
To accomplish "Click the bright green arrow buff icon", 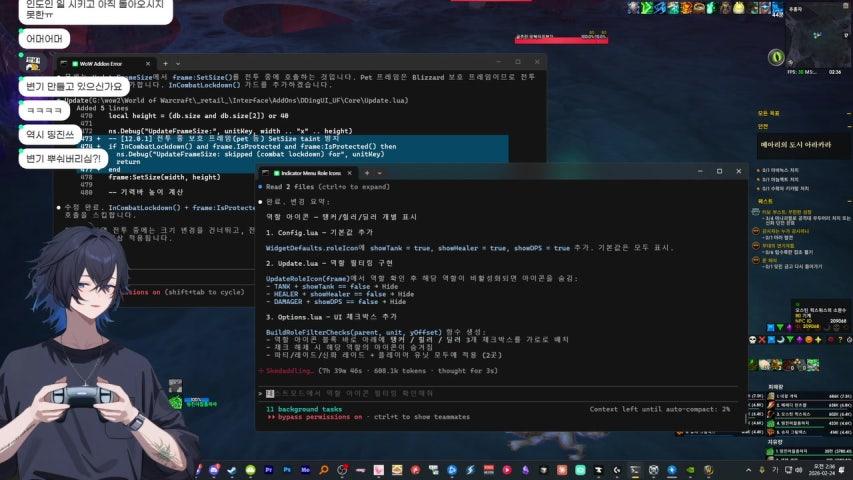I will click(647, 7).
